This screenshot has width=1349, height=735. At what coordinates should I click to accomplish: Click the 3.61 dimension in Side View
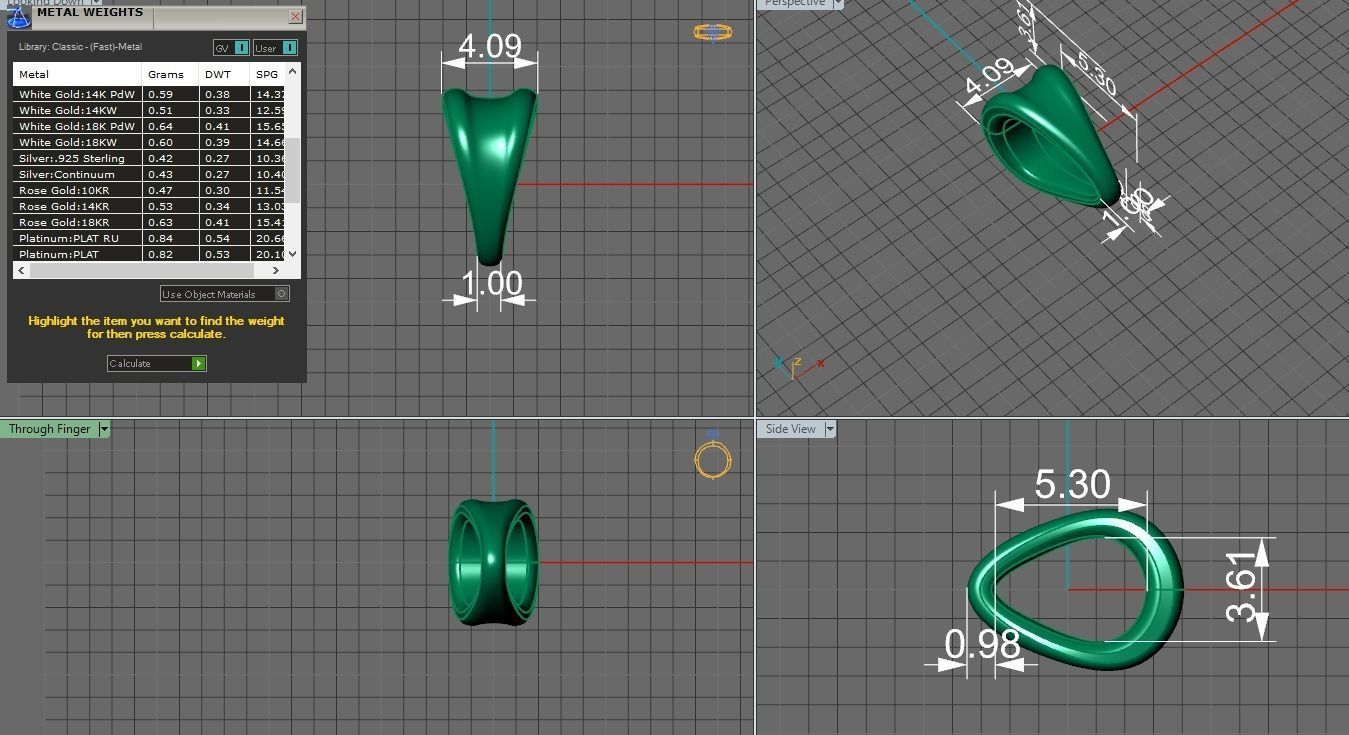coord(1241,588)
